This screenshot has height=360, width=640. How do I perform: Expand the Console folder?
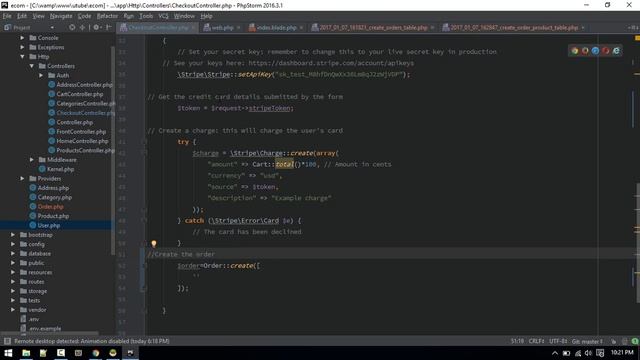(22, 38)
